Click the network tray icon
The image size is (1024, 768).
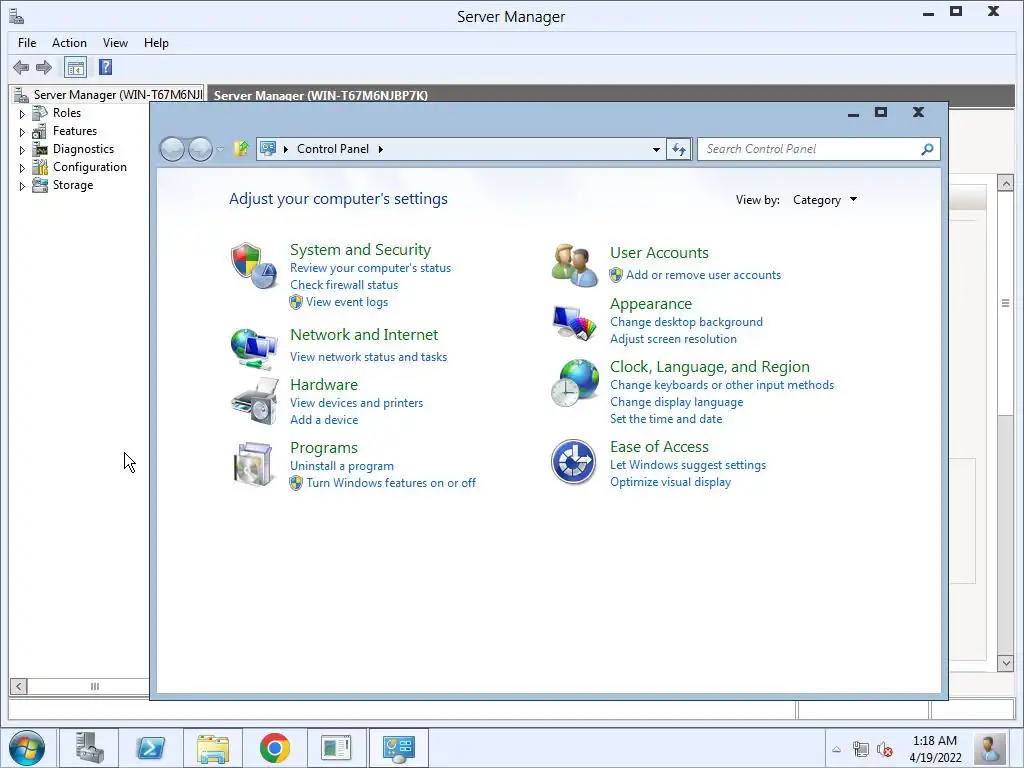coord(861,749)
